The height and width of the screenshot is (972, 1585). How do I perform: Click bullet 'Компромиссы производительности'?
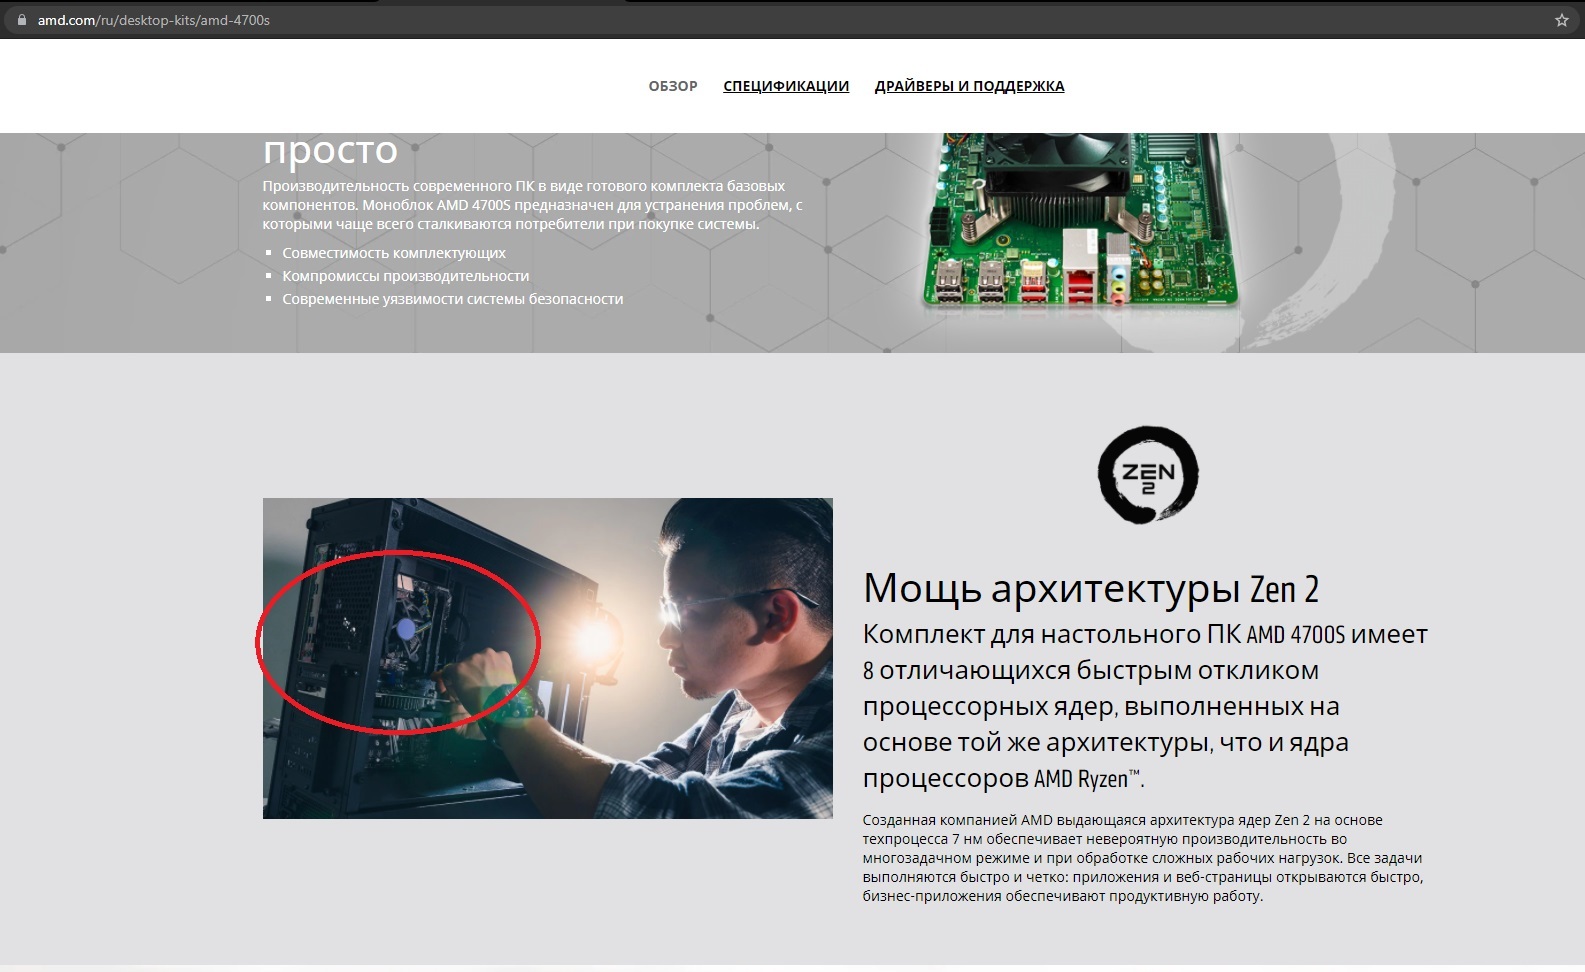click(x=406, y=276)
